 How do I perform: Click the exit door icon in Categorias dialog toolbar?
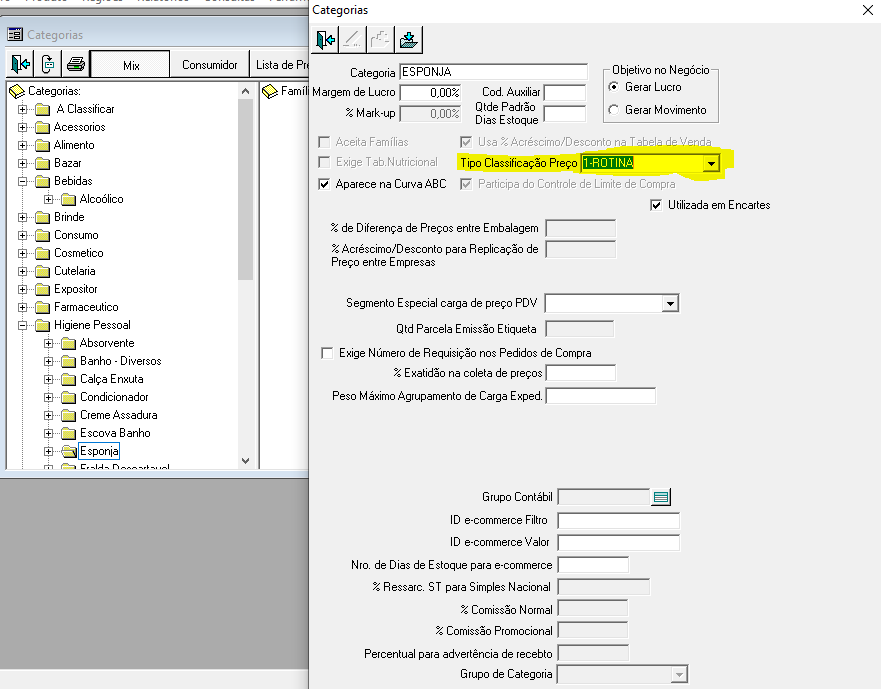click(x=325, y=39)
